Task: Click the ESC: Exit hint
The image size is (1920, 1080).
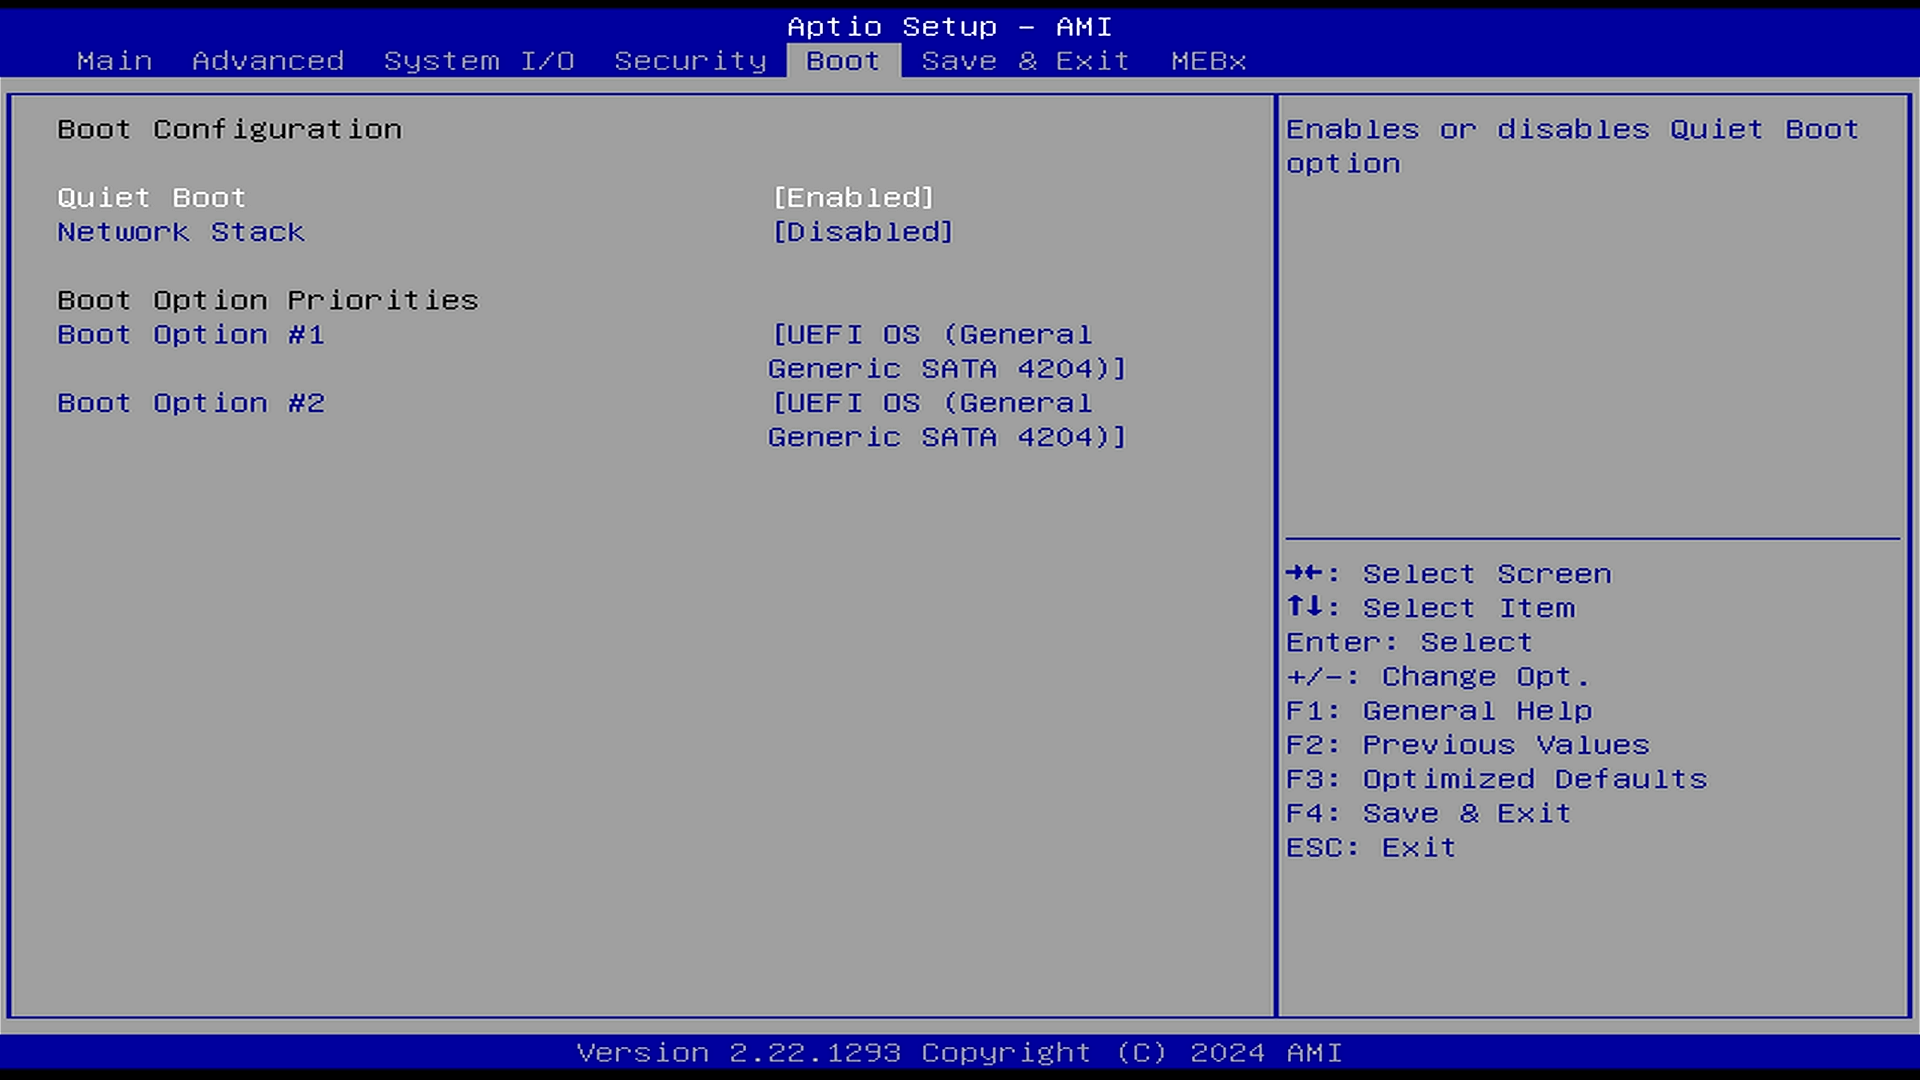Action: tap(1370, 847)
